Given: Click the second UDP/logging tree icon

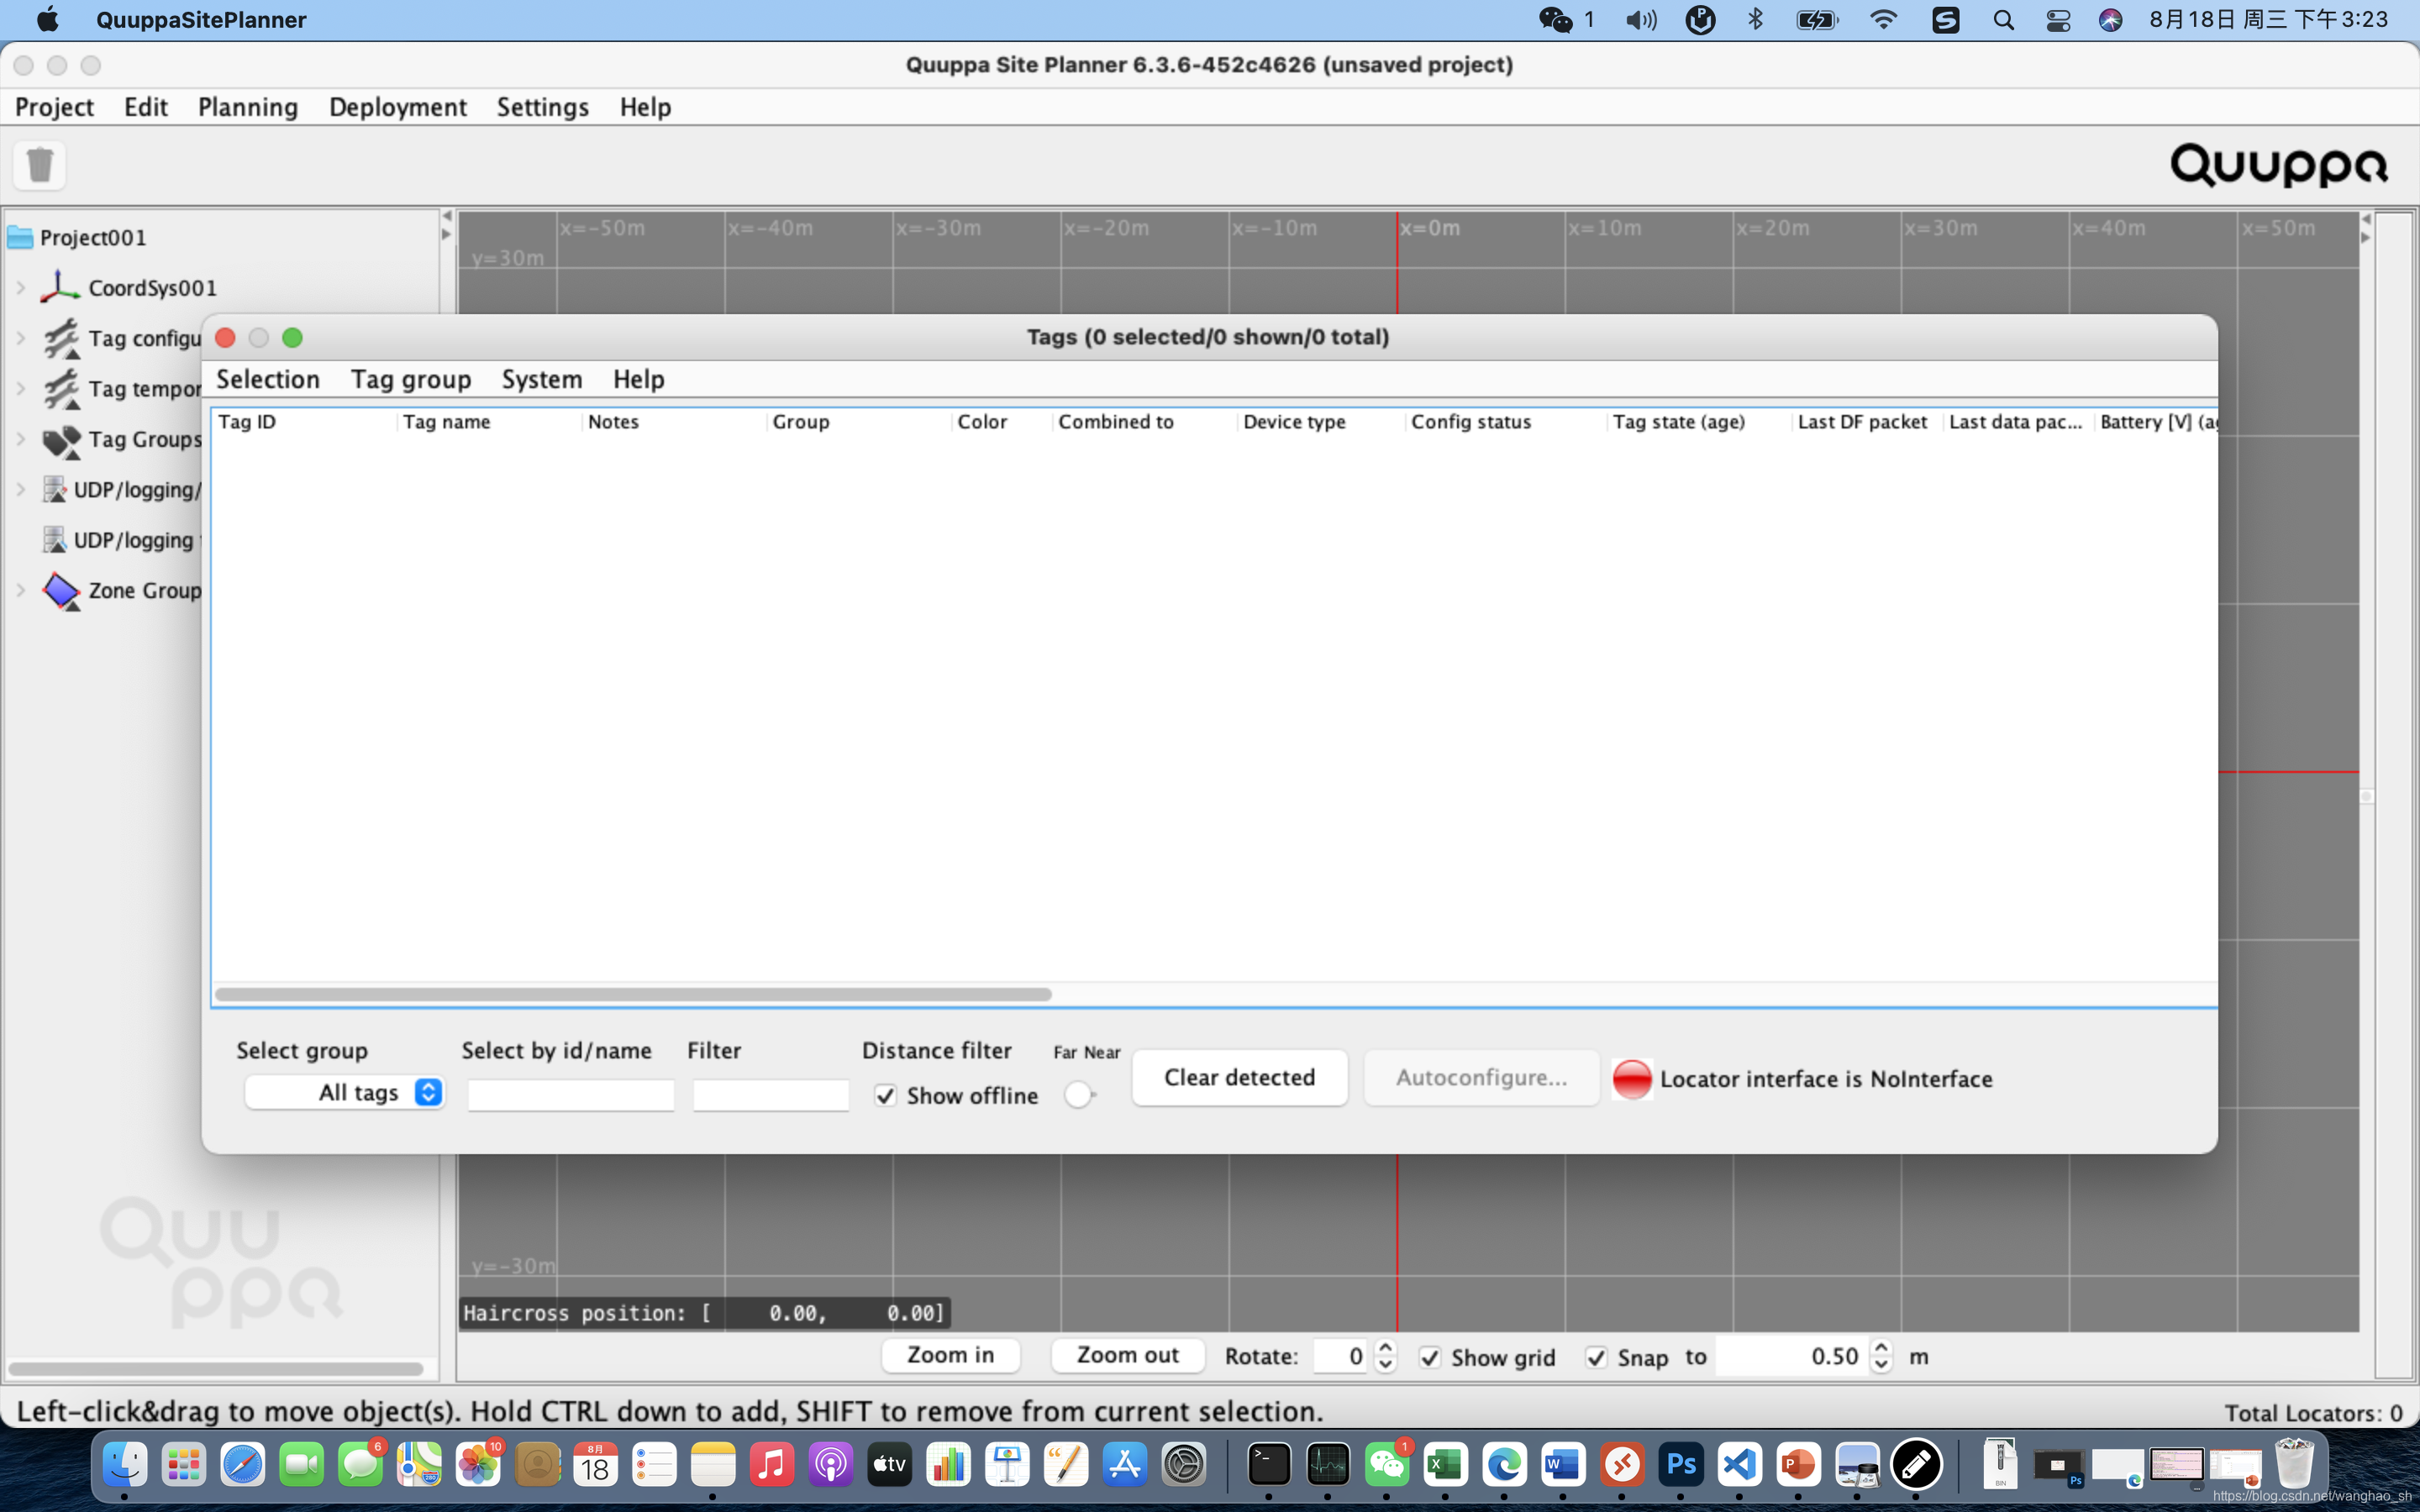Looking at the screenshot, I should tap(54, 540).
